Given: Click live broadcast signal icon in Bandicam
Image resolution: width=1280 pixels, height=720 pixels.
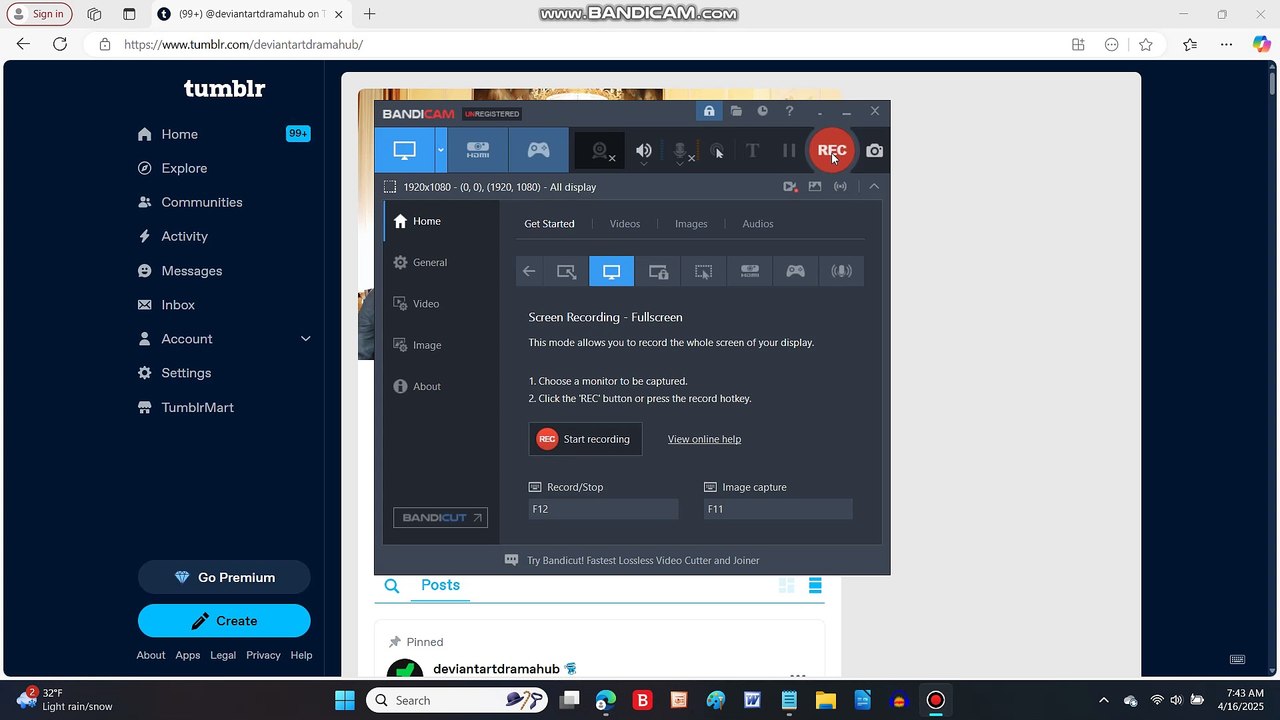Looking at the screenshot, I should pos(840,186).
